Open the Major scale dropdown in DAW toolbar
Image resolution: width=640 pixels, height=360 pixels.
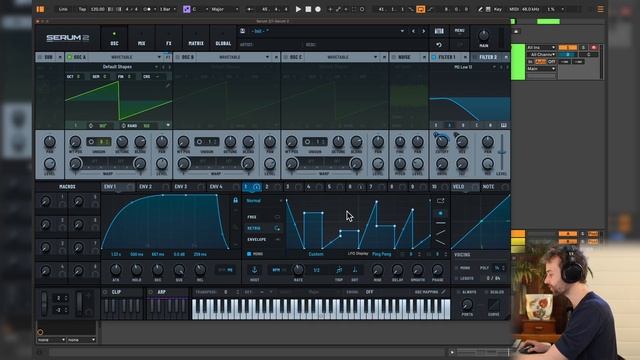click(224, 9)
